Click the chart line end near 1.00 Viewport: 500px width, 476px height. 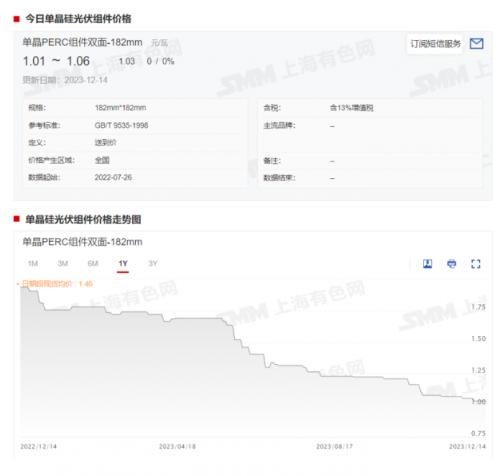[x=473, y=399]
